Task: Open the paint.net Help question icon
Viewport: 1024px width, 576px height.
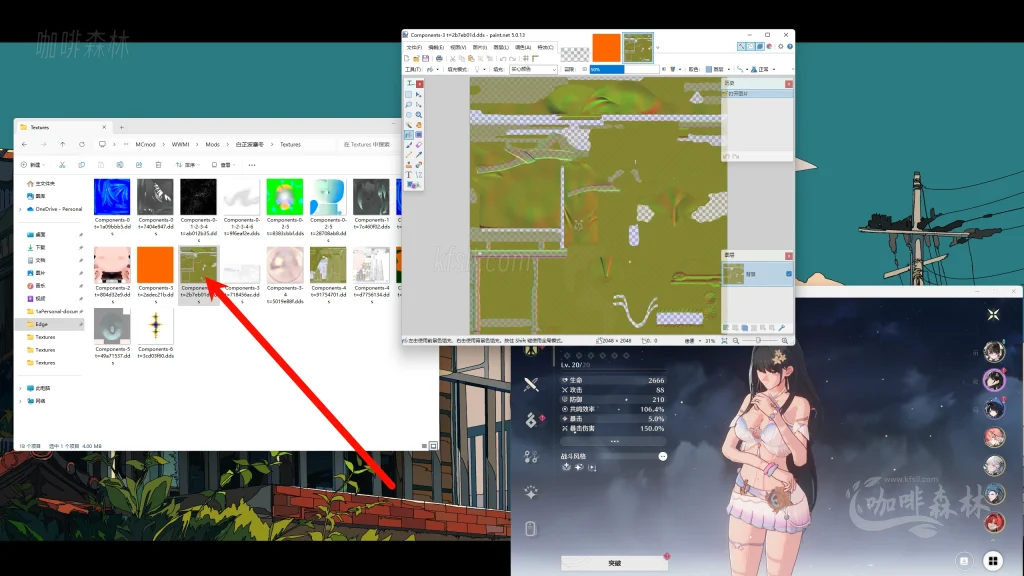Action: [x=790, y=46]
